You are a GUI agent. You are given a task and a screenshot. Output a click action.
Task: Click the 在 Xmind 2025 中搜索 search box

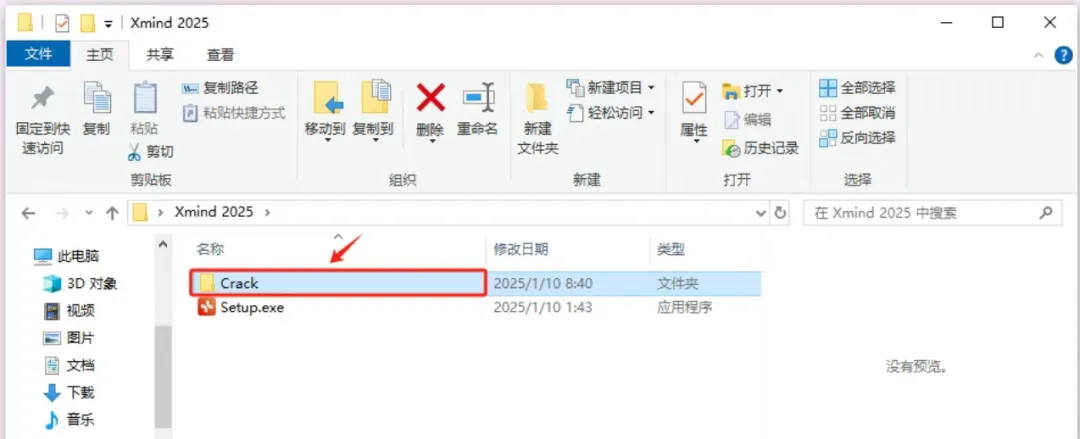923,213
